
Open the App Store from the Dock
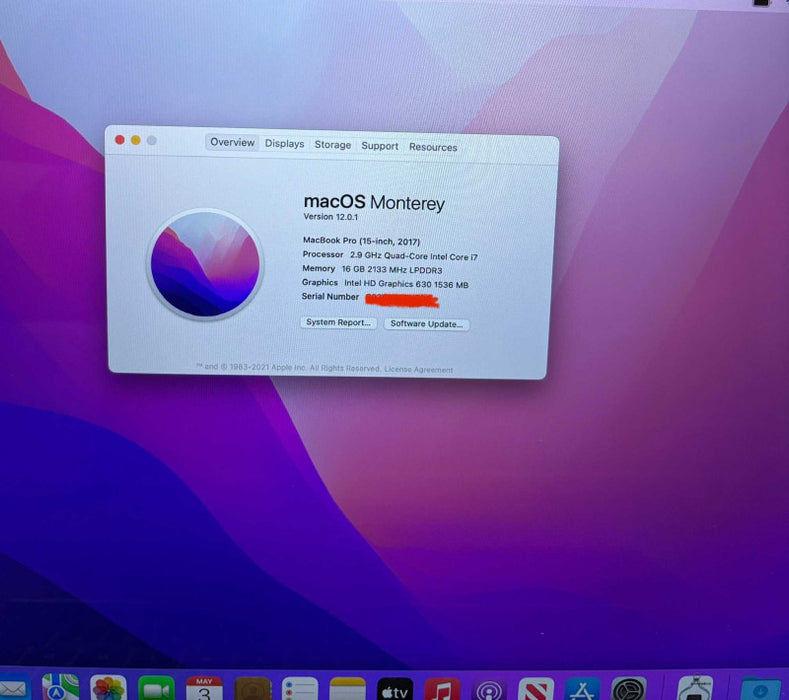coord(583,689)
